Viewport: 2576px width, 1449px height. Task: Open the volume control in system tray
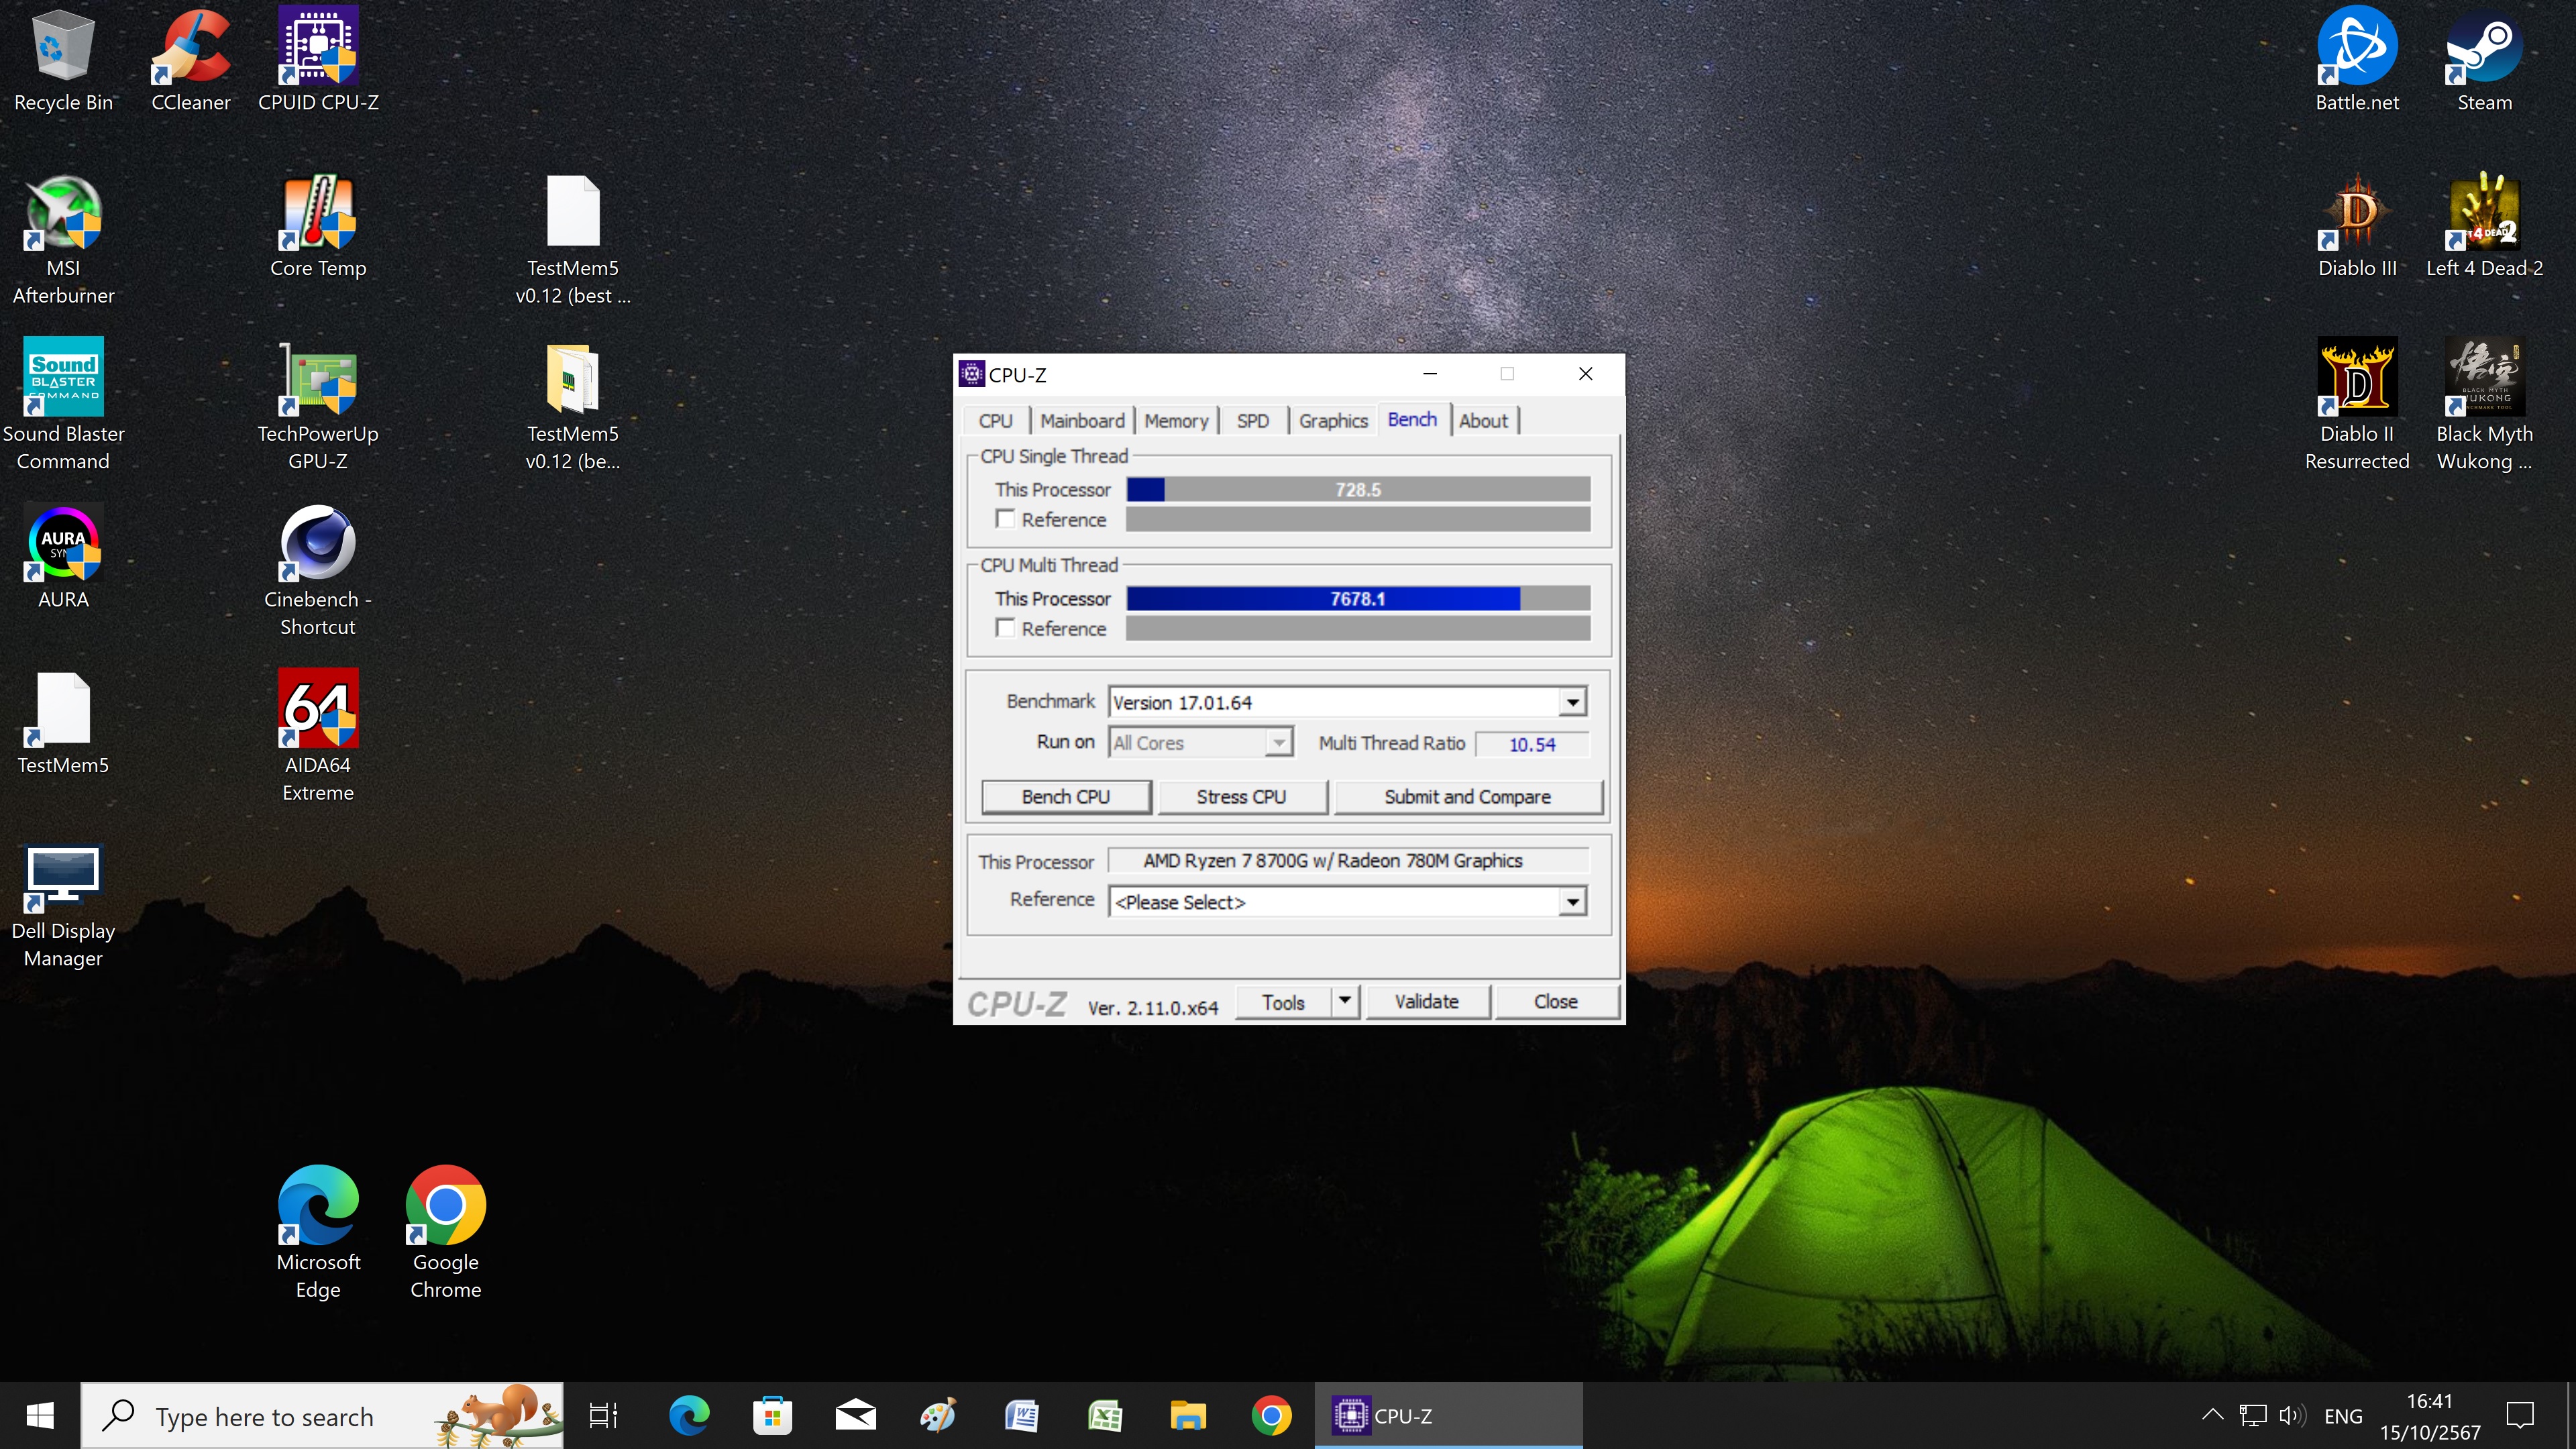[x=2291, y=1416]
